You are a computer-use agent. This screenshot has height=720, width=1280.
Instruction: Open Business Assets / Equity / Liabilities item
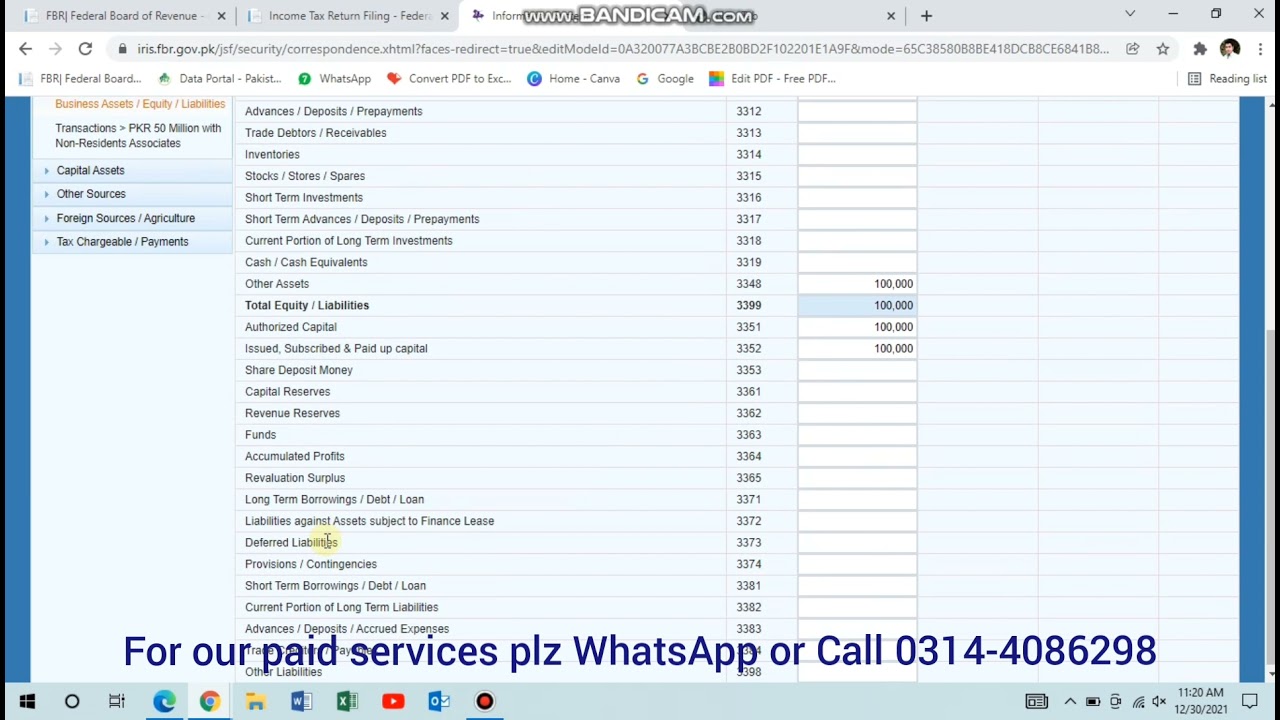(x=140, y=104)
